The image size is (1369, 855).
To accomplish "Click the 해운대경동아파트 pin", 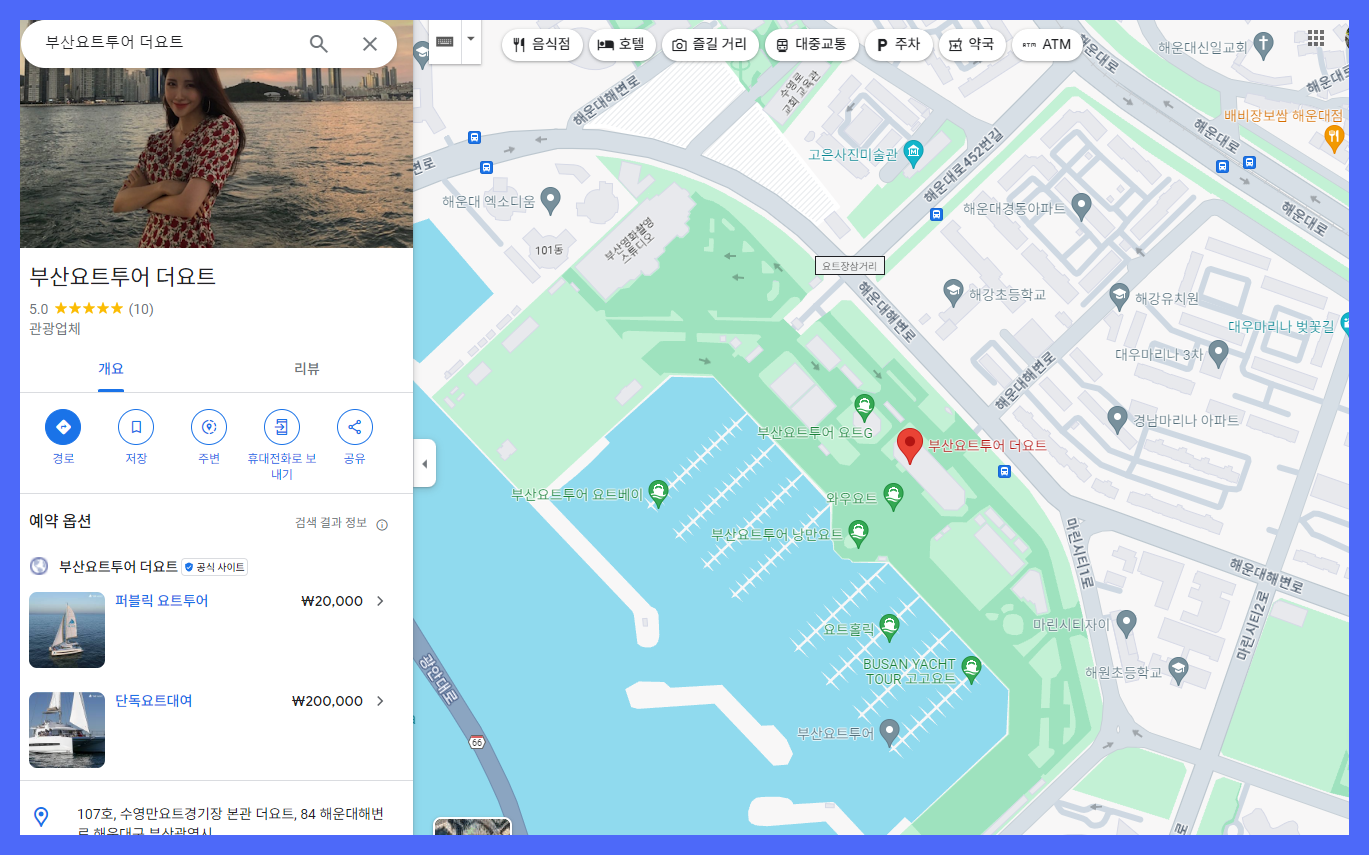I will pyautogui.click(x=1080, y=206).
